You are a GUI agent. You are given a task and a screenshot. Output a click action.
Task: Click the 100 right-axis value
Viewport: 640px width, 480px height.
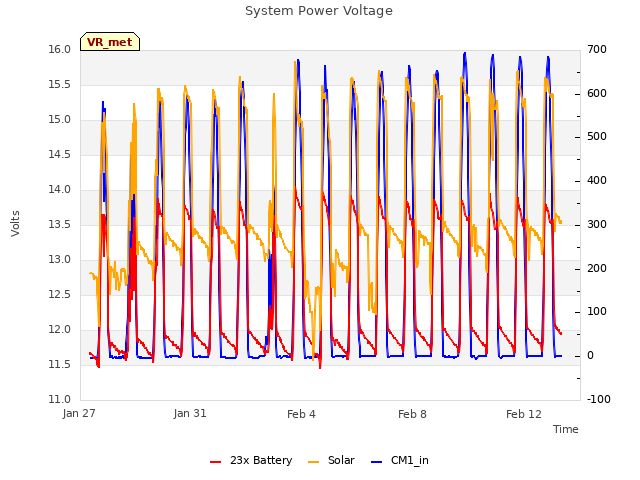[x=597, y=312]
